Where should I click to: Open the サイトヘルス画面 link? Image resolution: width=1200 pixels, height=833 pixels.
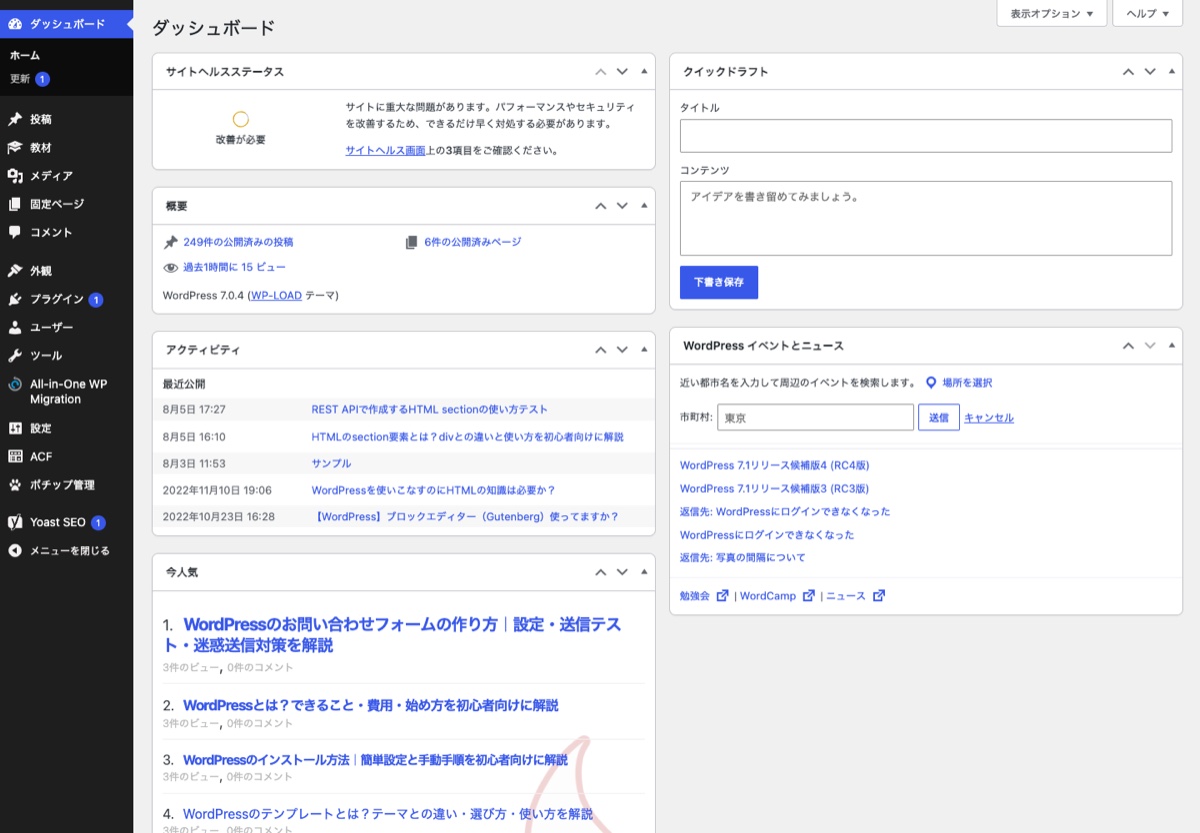pyautogui.click(x=386, y=150)
